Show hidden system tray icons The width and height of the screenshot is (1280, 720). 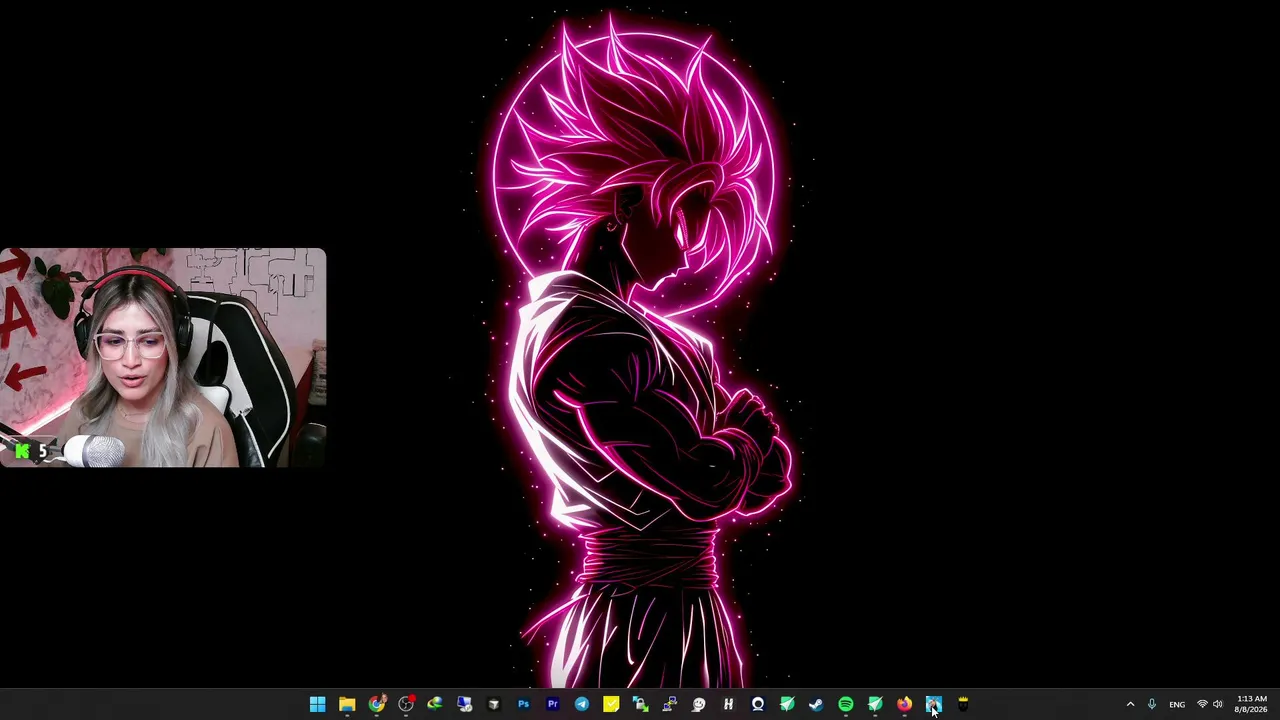point(1130,705)
